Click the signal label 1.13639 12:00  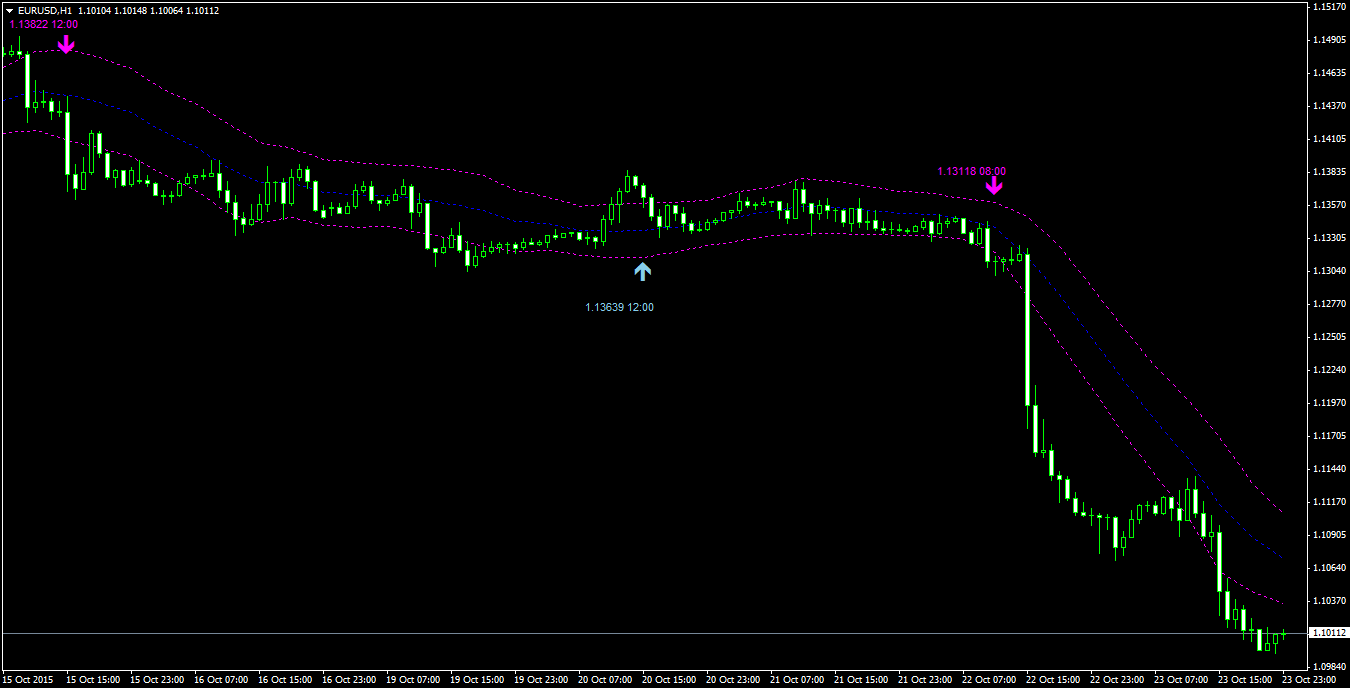620,307
